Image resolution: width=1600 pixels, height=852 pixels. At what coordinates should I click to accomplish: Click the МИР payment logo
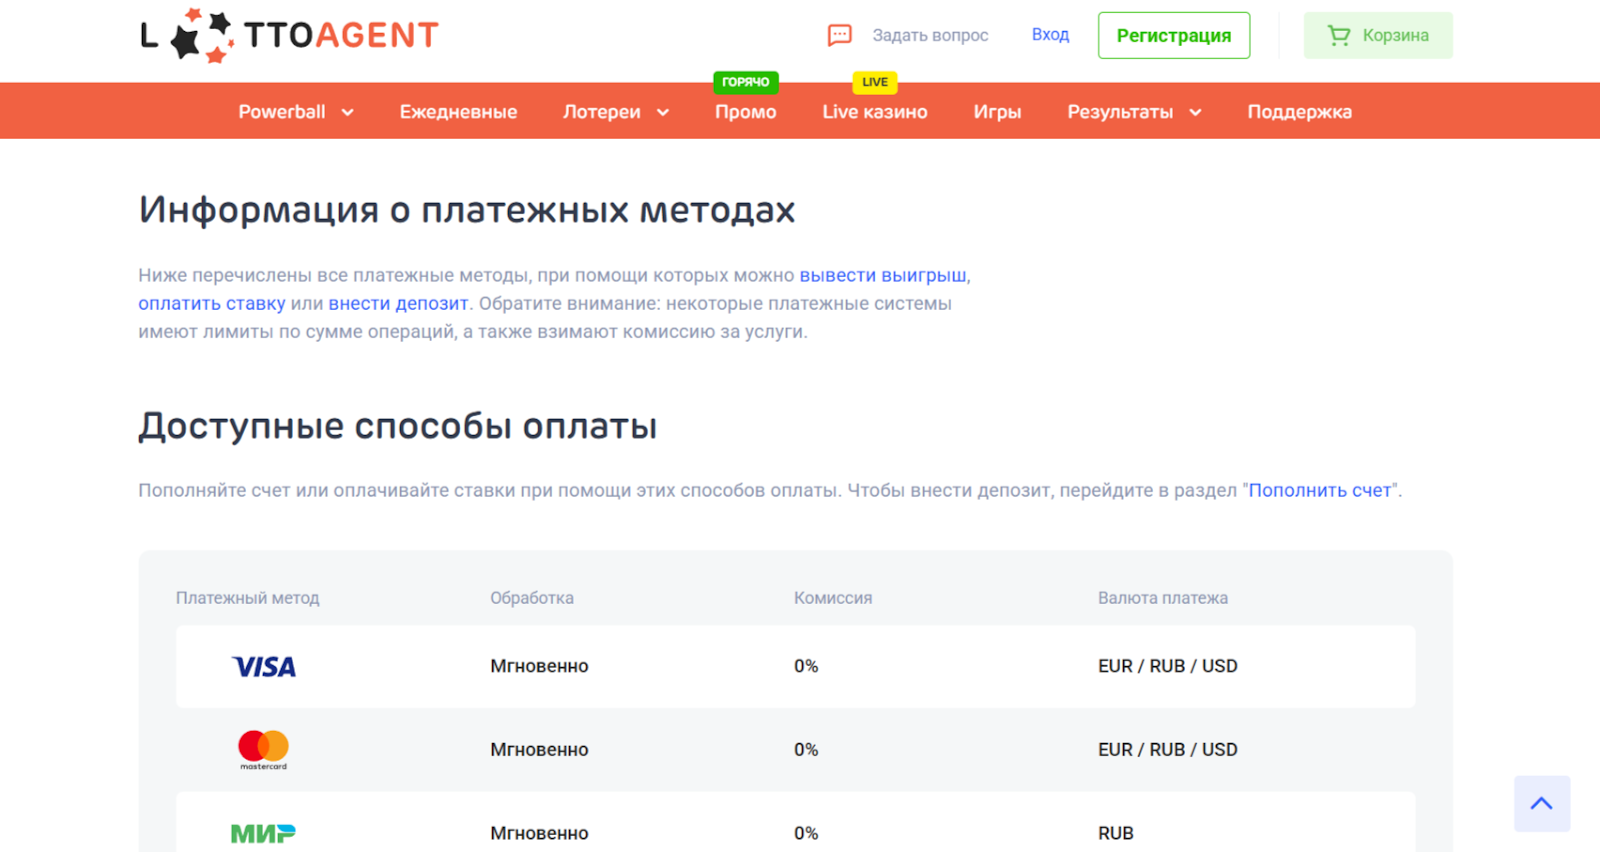point(263,833)
